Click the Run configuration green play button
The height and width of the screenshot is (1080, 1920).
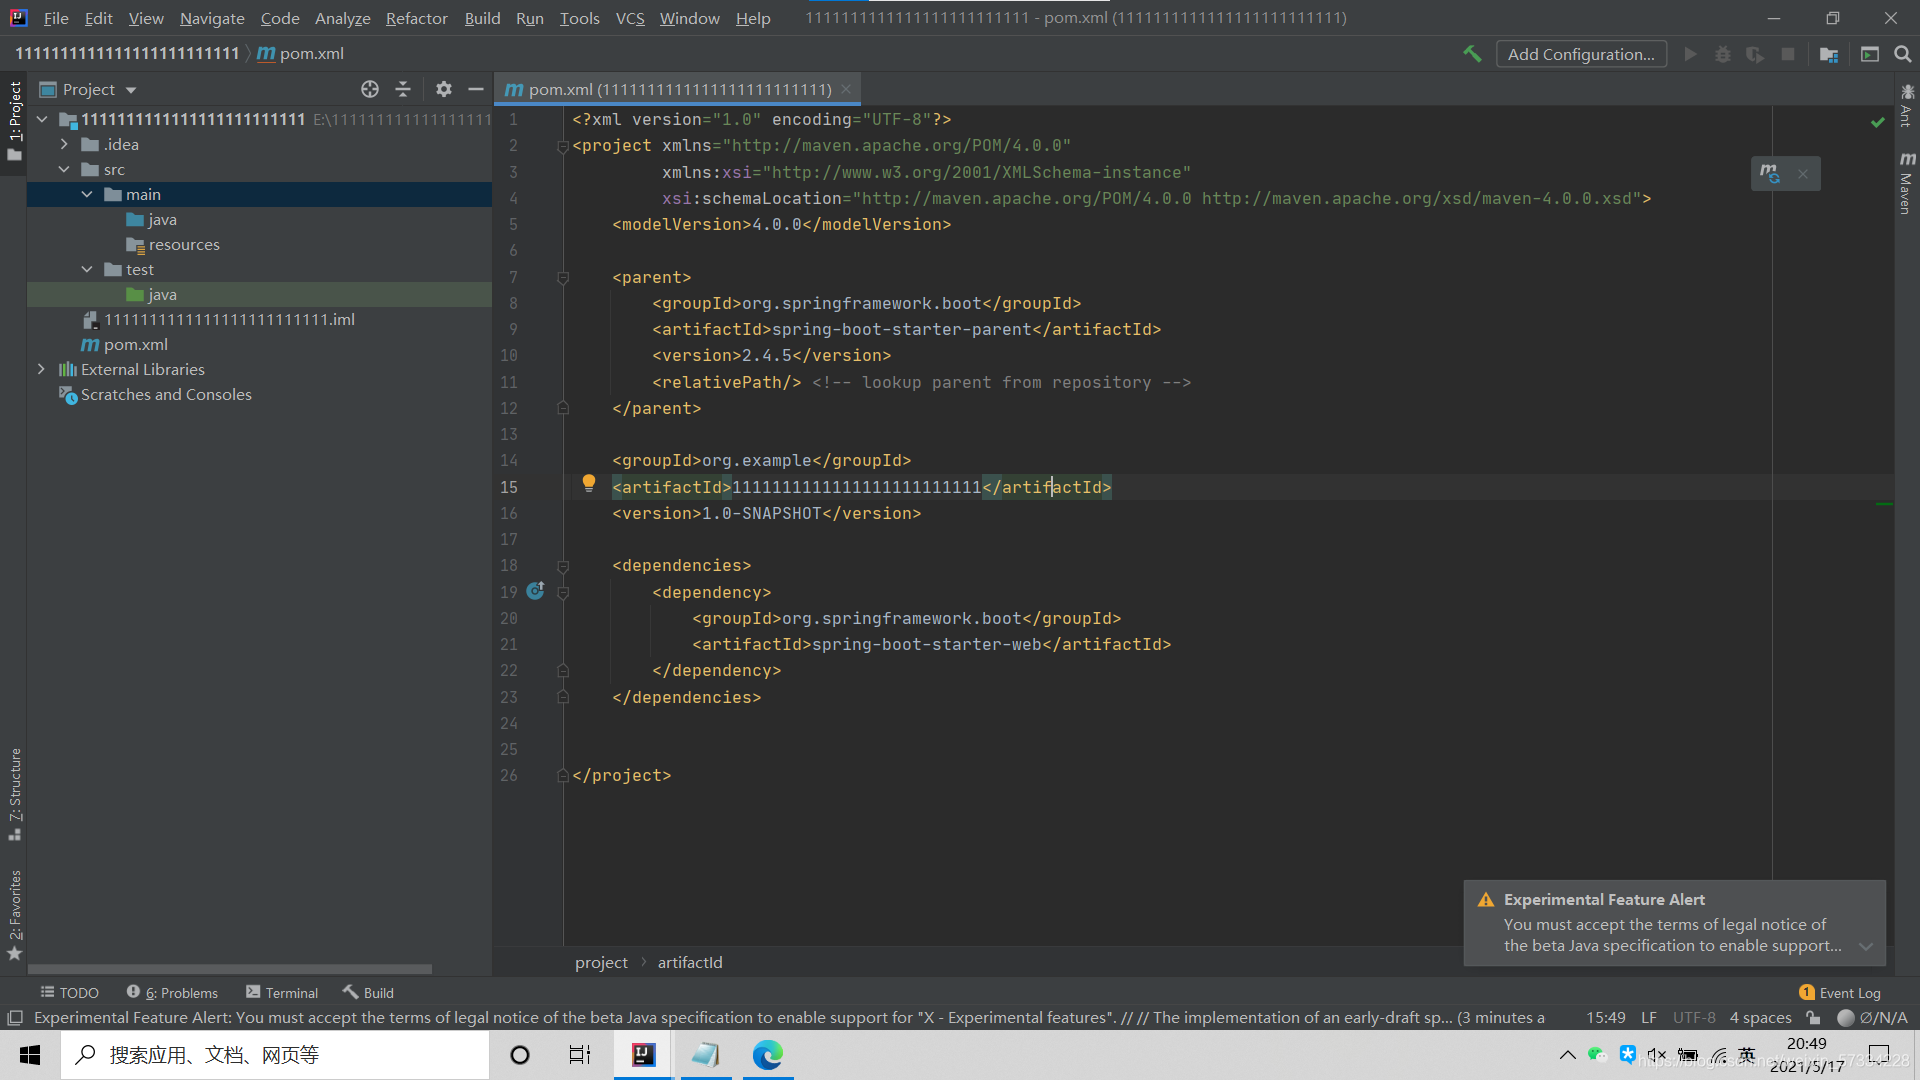tap(1692, 54)
